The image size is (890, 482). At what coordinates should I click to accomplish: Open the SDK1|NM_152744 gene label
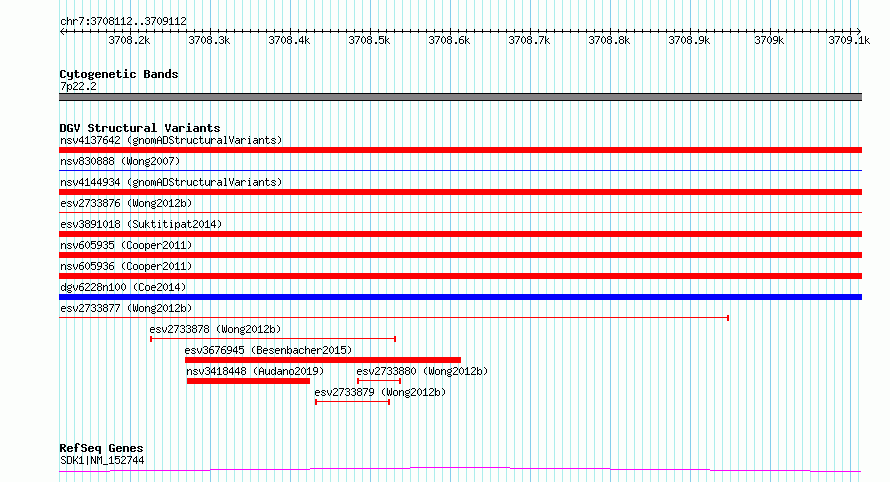point(102,460)
